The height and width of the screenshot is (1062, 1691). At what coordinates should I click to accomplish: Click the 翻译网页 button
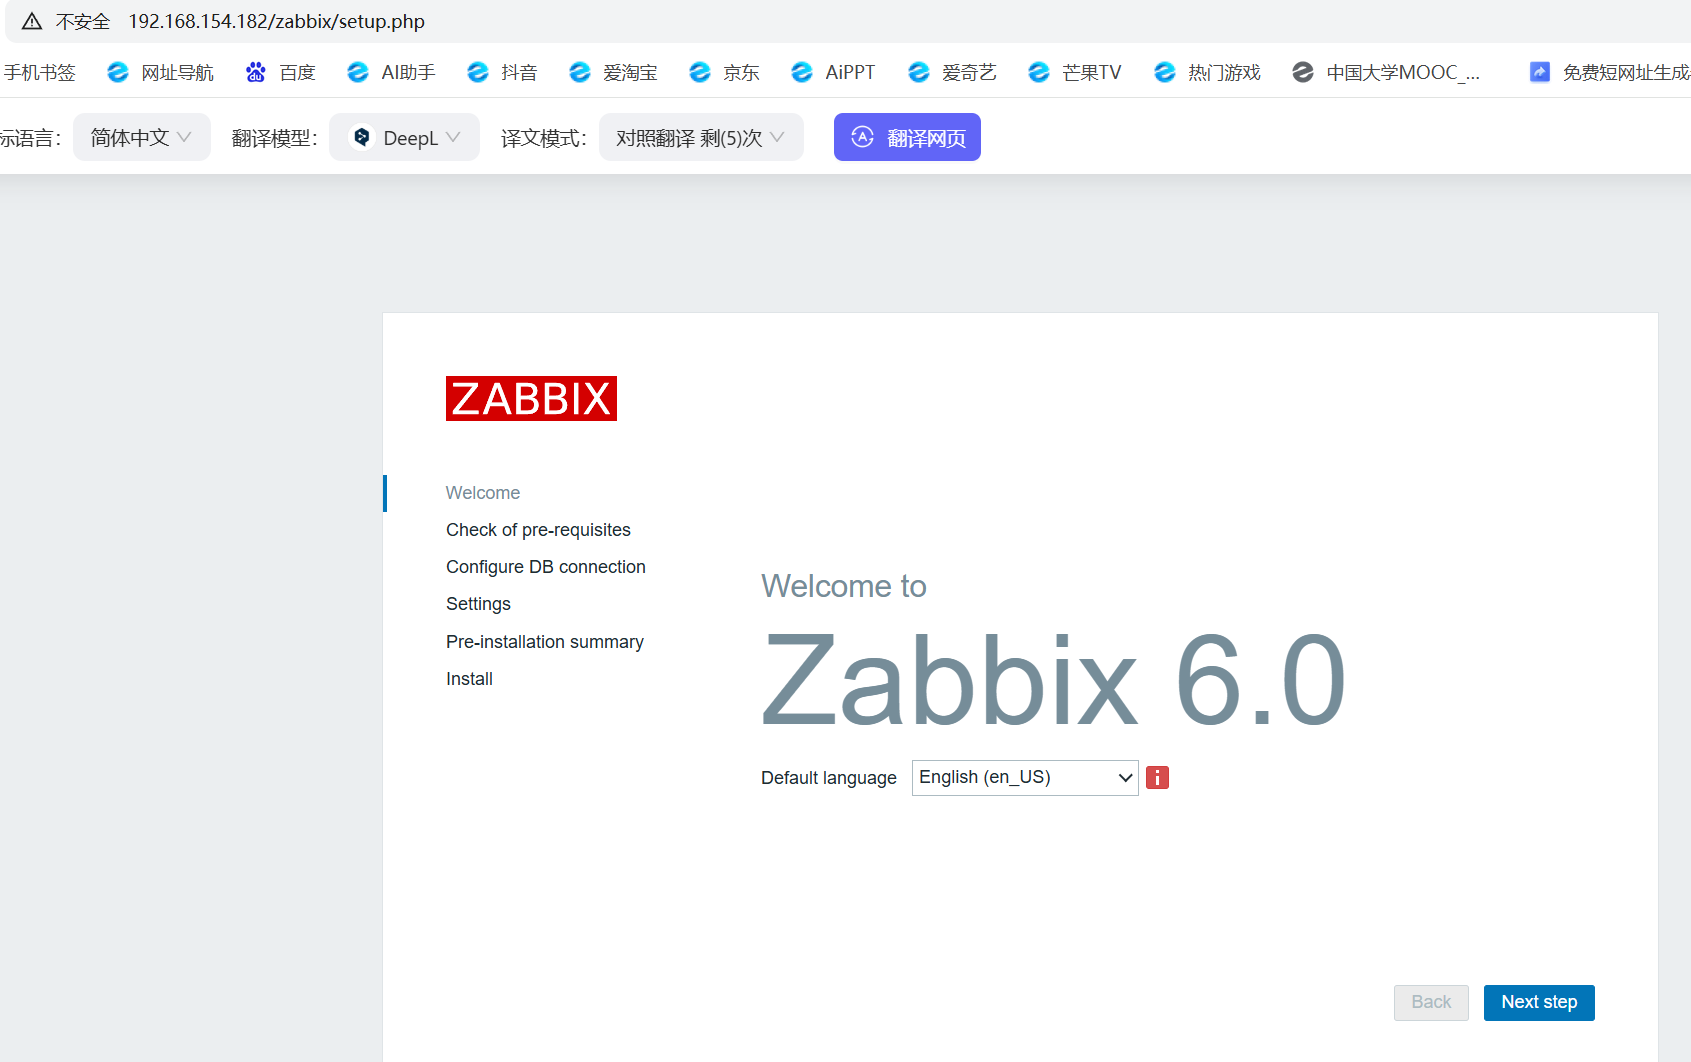[x=907, y=137]
